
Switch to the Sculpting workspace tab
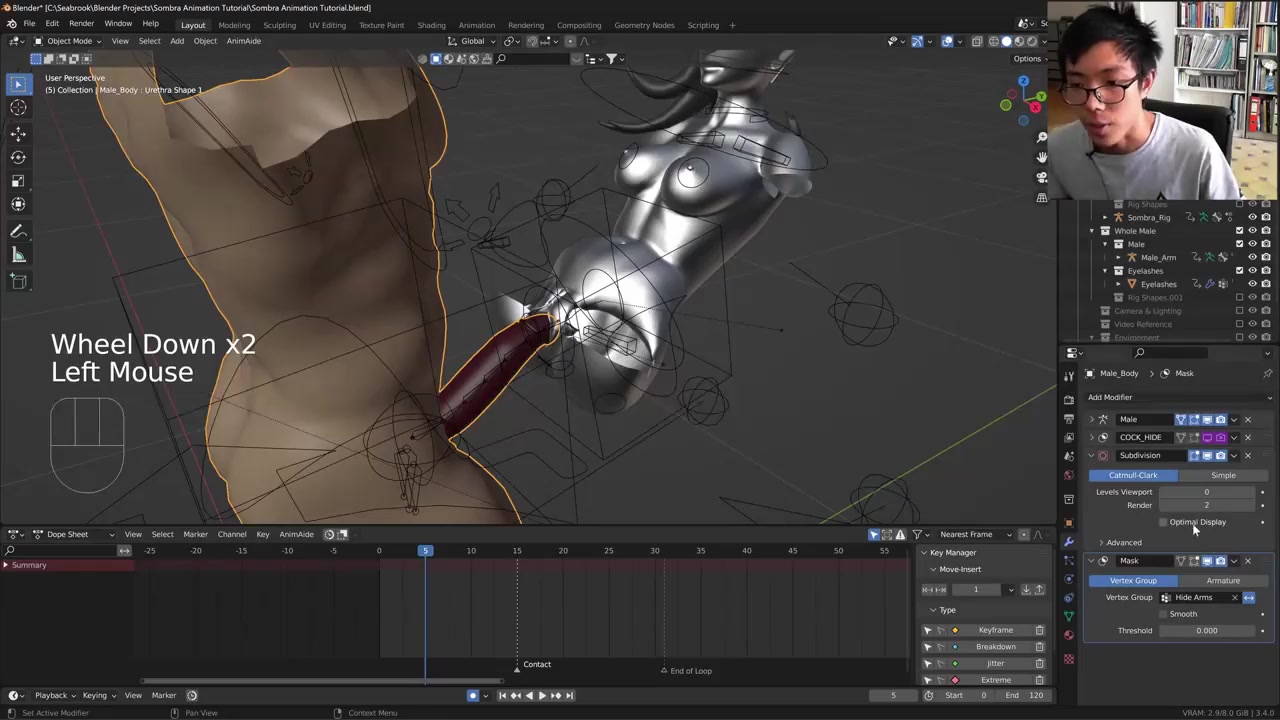point(279,25)
